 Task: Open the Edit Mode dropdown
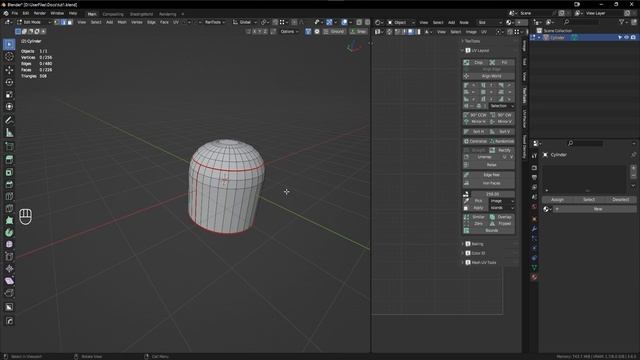pos(33,22)
